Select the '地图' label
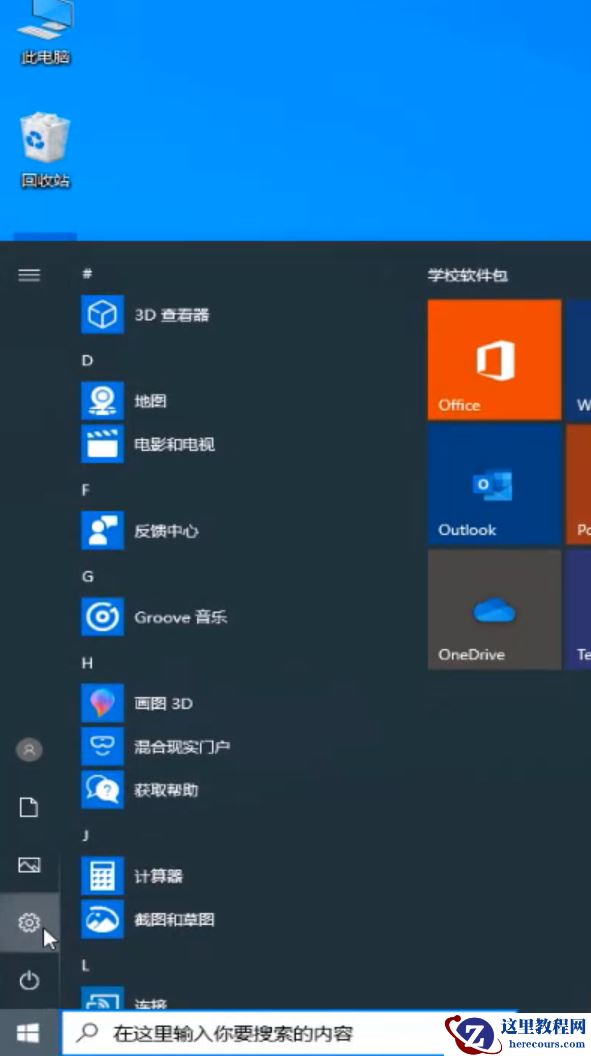The width and height of the screenshot is (591, 1056). pos(150,401)
